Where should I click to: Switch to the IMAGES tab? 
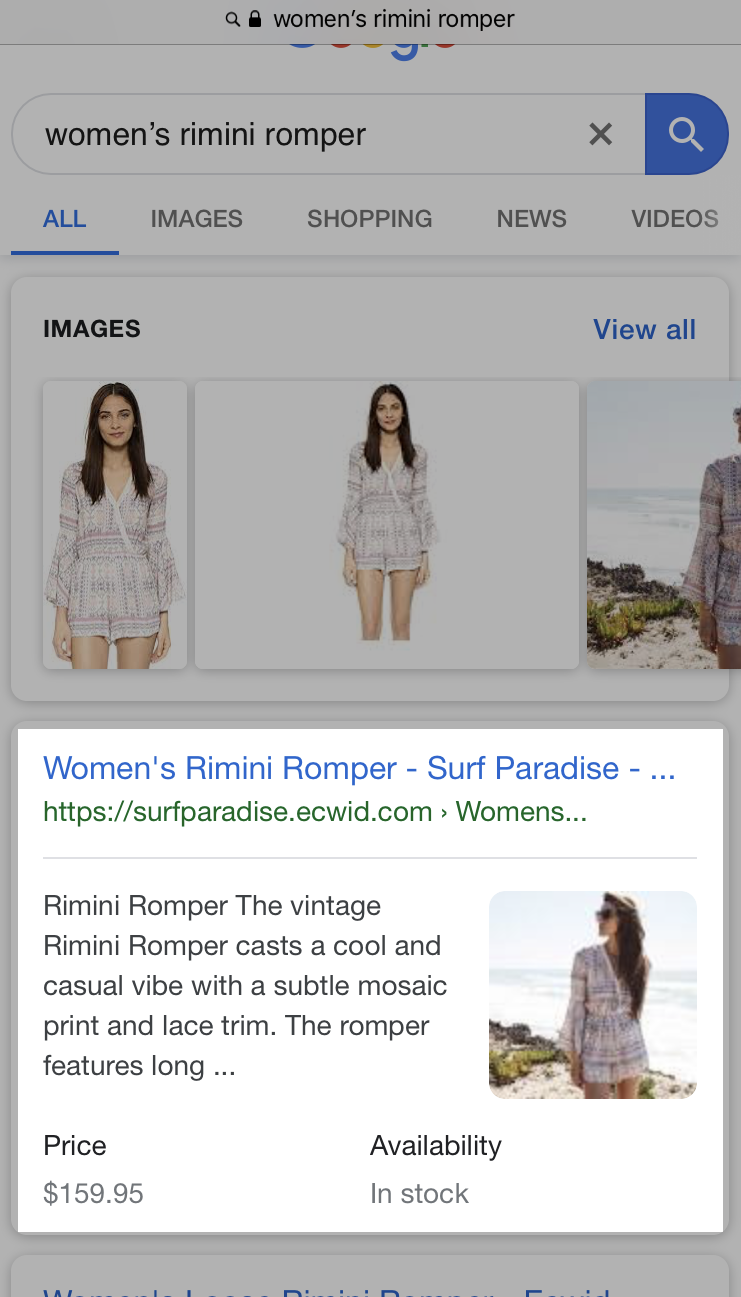(x=196, y=219)
